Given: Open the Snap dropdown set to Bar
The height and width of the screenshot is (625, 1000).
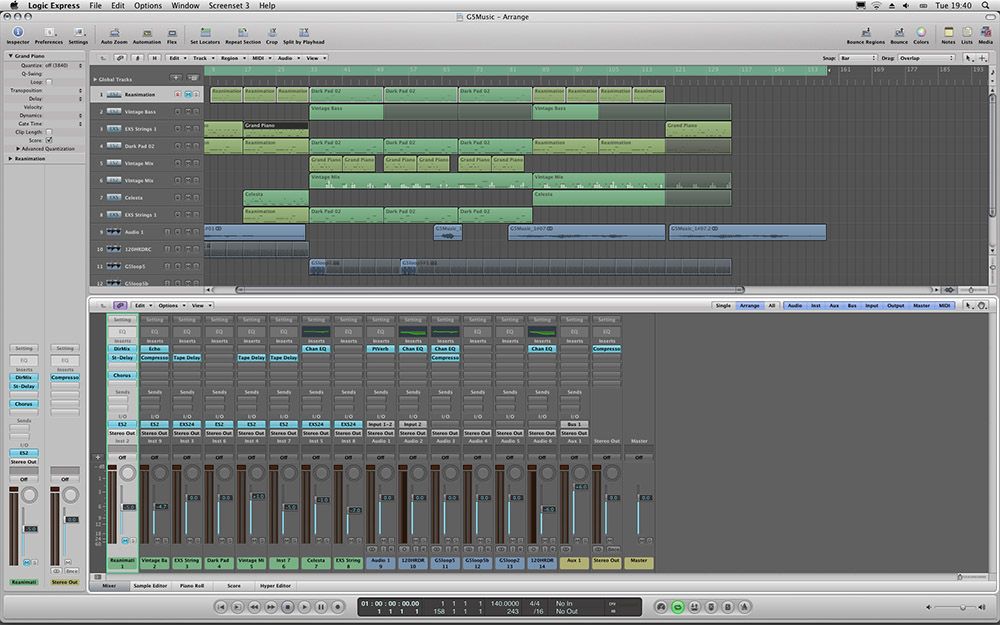Looking at the screenshot, I should pos(858,58).
